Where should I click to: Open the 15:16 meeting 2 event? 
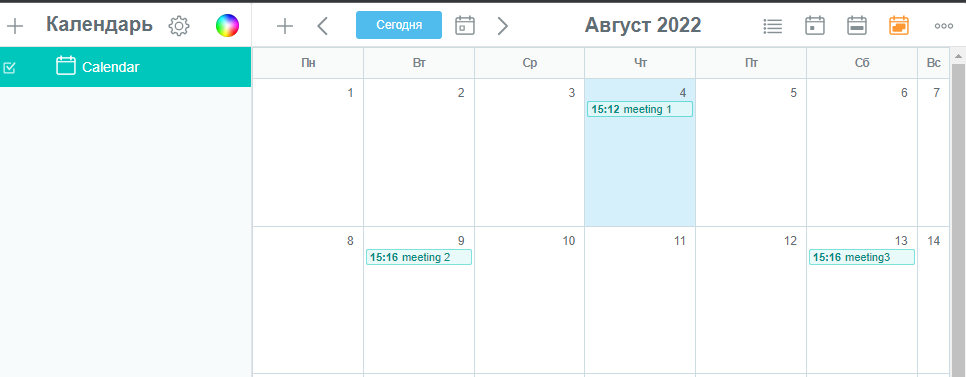(x=419, y=257)
